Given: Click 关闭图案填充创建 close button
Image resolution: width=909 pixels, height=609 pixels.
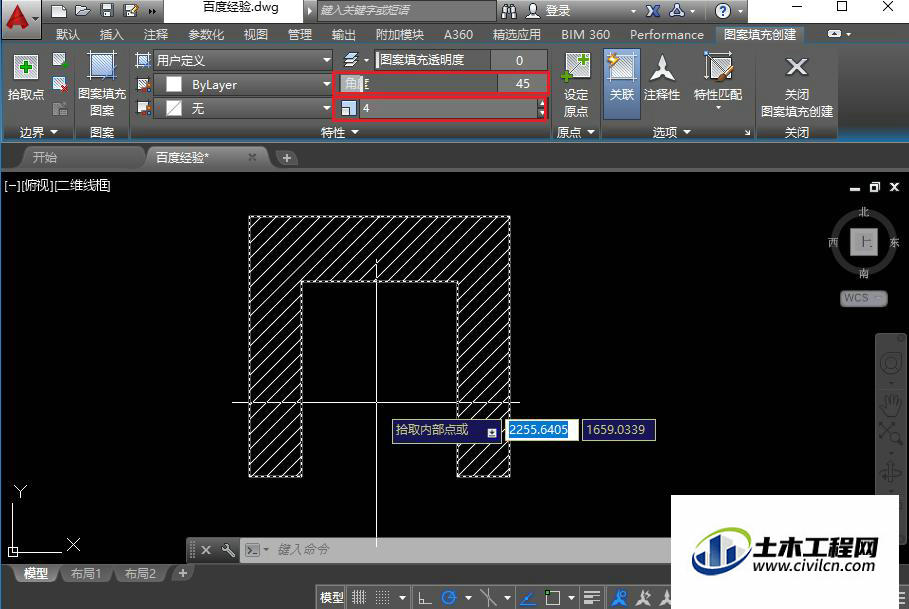Looking at the screenshot, I should 797,85.
